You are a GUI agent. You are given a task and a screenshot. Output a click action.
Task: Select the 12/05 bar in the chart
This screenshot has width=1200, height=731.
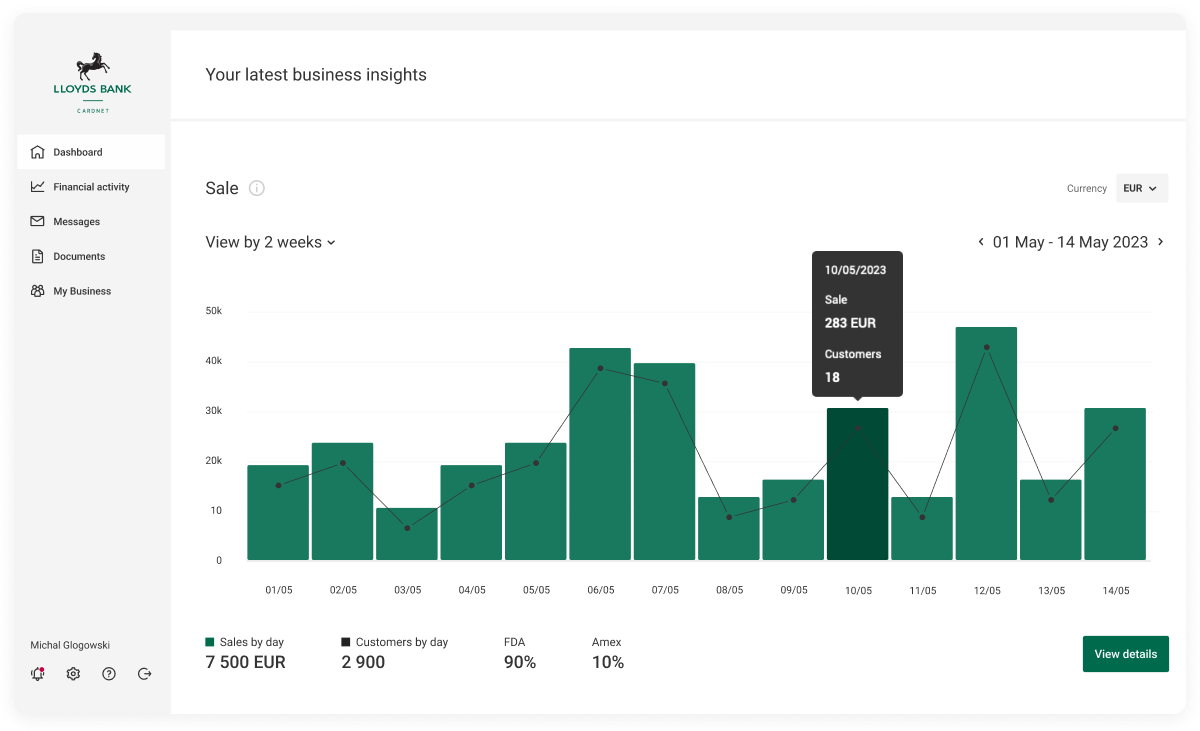(x=986, y=445)
